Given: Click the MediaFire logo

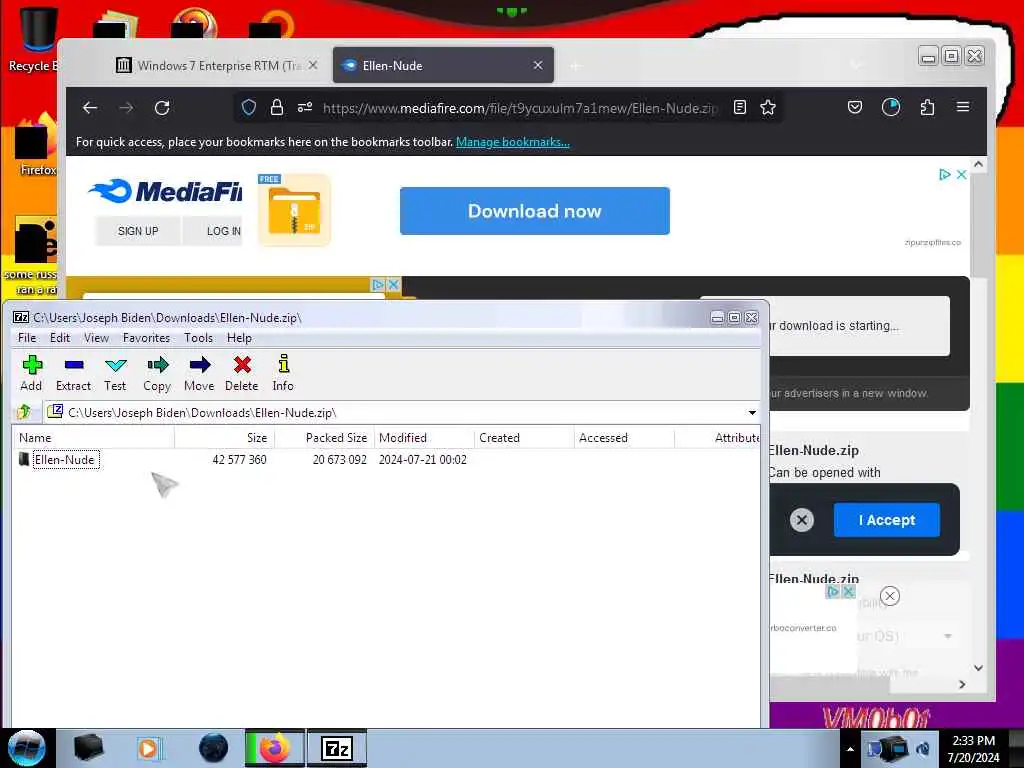Looking at the screenshot, I should point(165,191).
